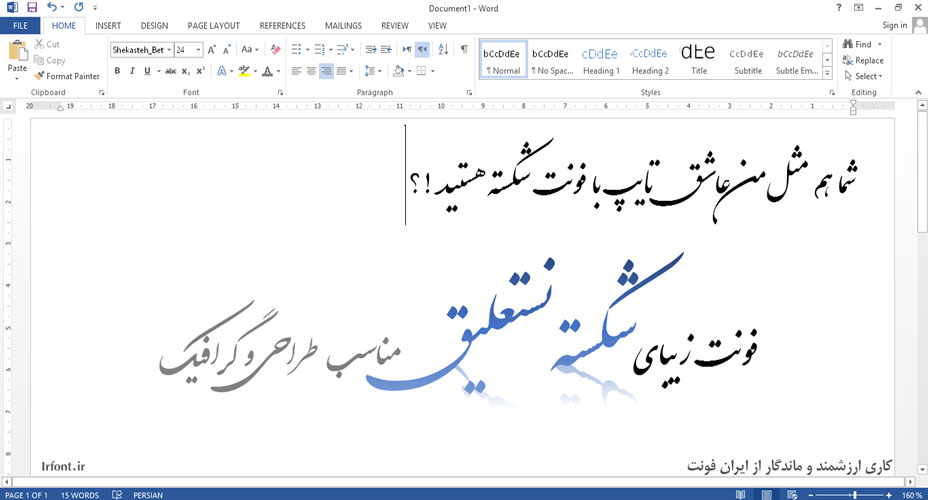Switch to the PAGE LAYOUT tab
This screenshot has width=928, height=500.
(x=213, y=26)
